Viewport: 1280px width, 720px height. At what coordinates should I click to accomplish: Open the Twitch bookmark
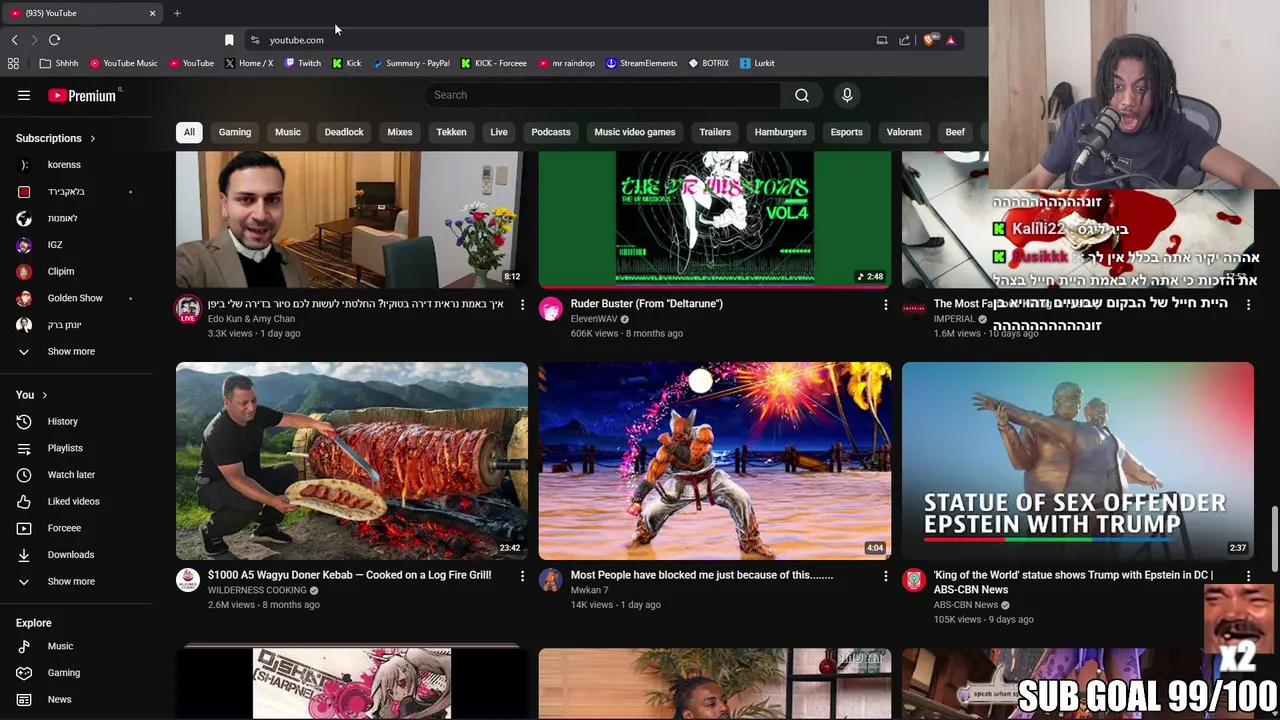pos(303,63)
